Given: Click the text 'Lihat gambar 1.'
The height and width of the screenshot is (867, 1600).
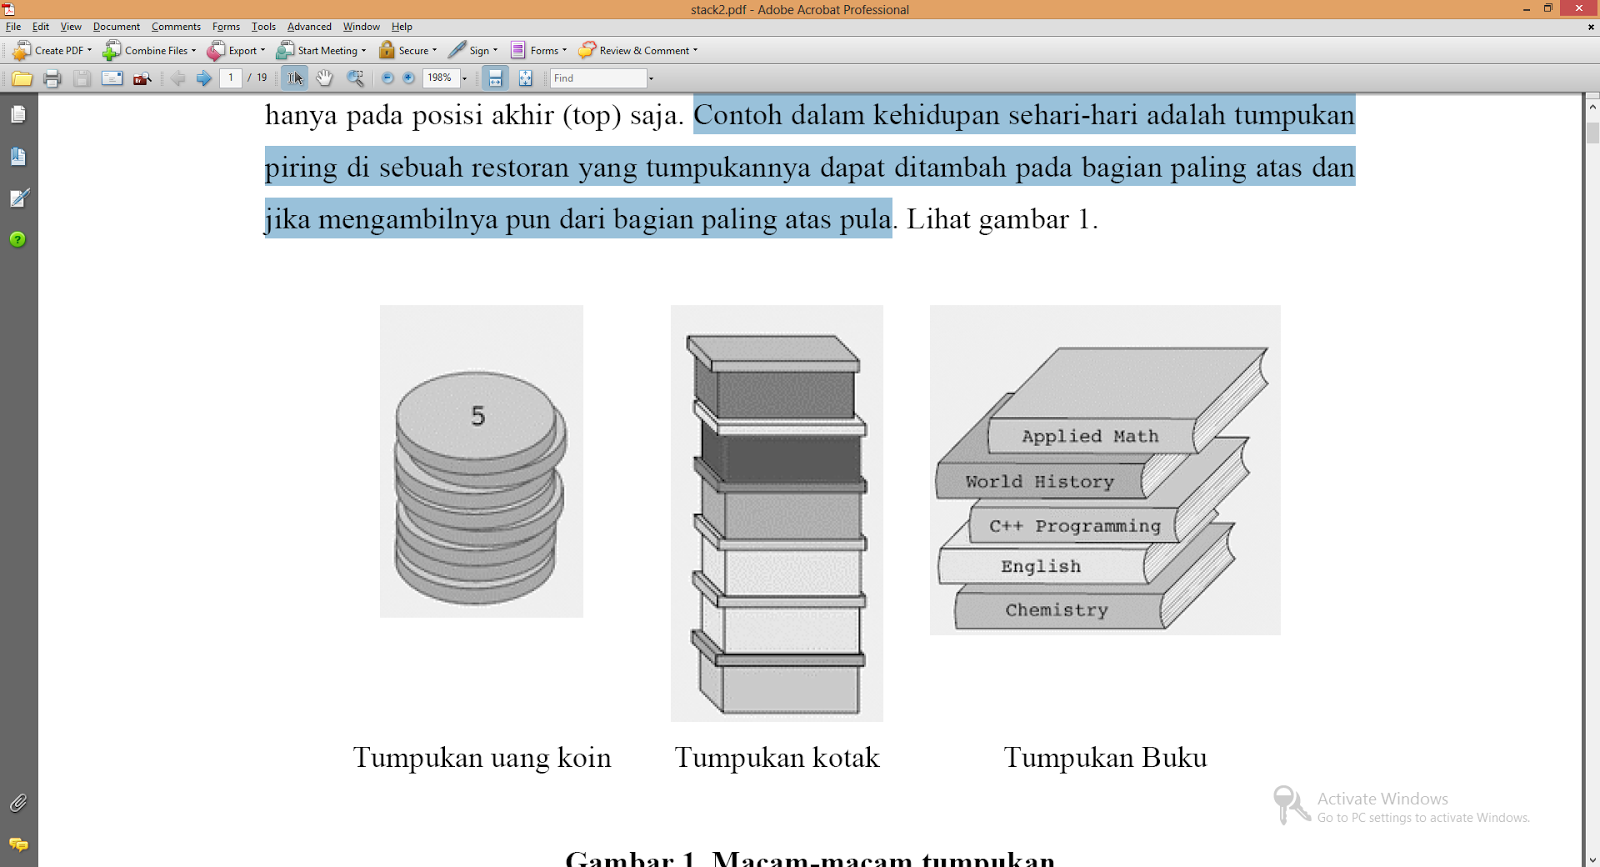Looking at the screenshot, I should click(x=1002, y=219).
